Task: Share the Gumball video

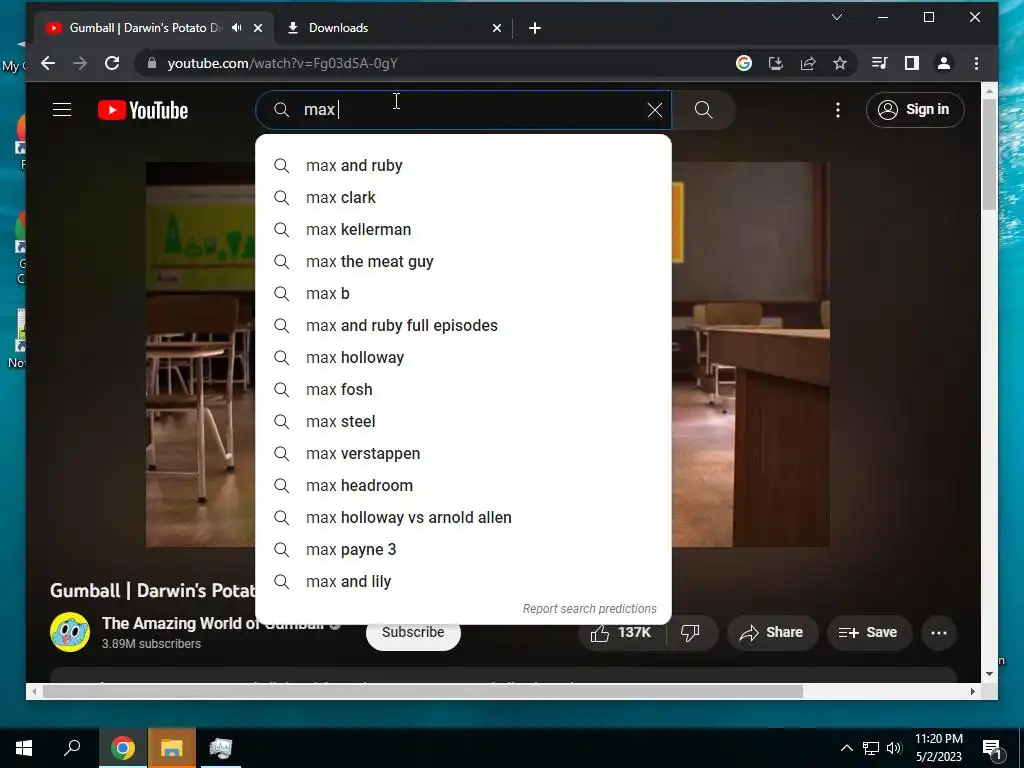Action: (772, 632)
